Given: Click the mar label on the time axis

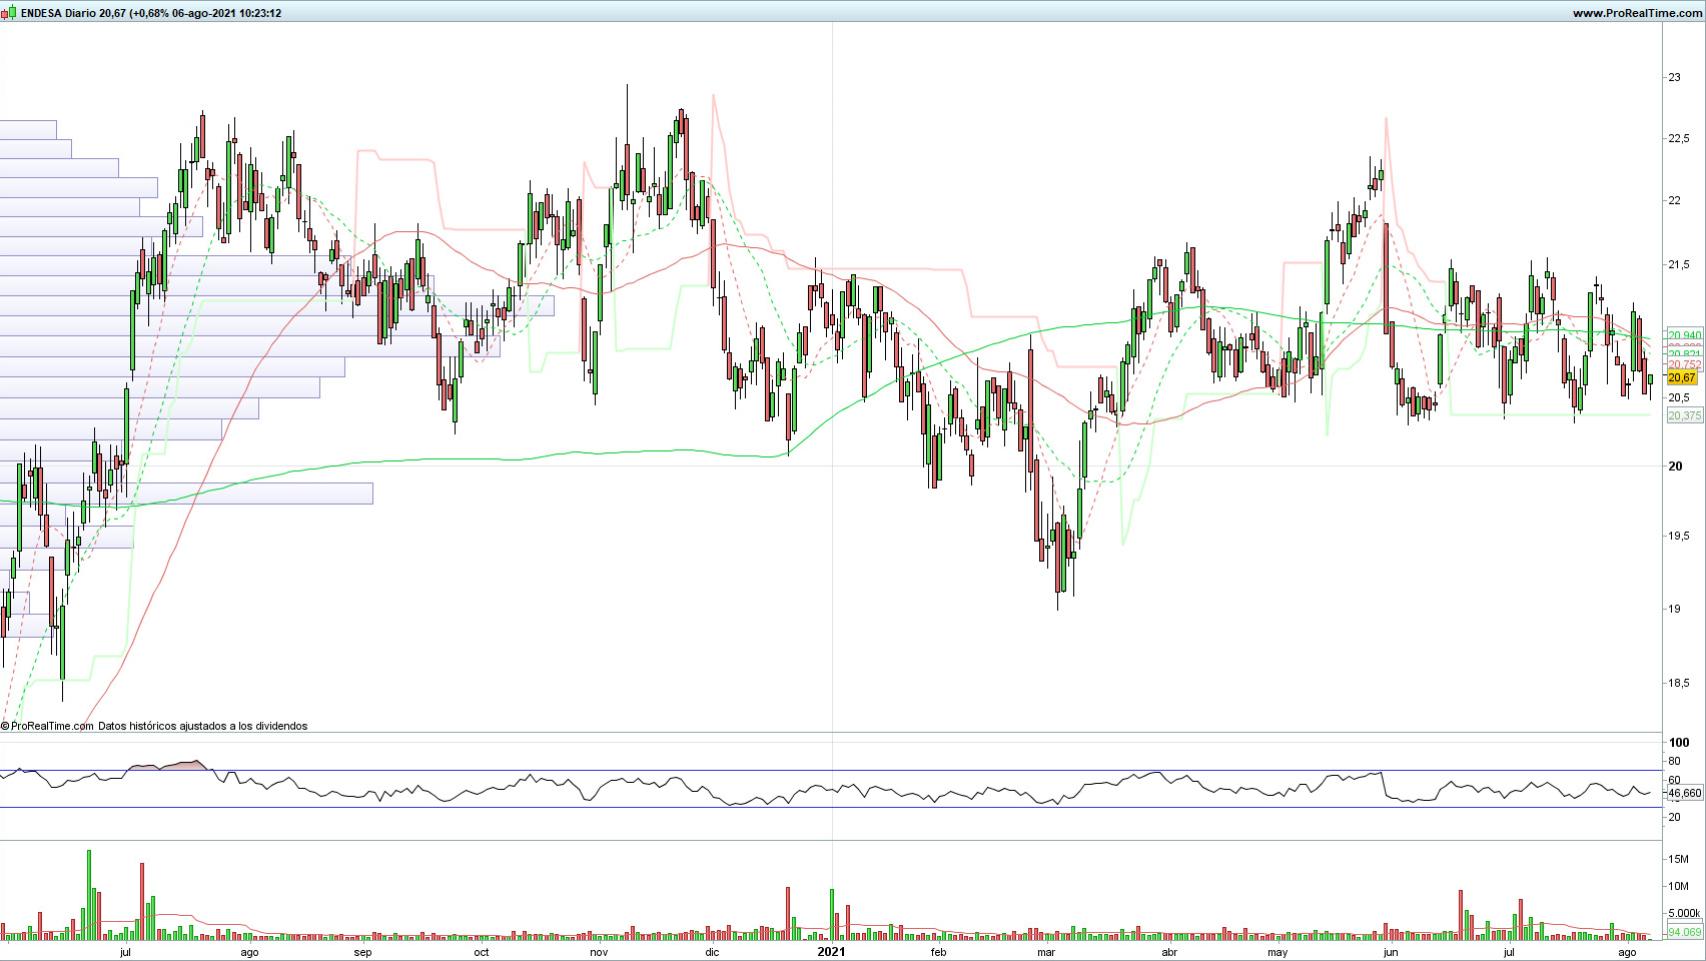Looking at the screenshot, I should 1046,953.
